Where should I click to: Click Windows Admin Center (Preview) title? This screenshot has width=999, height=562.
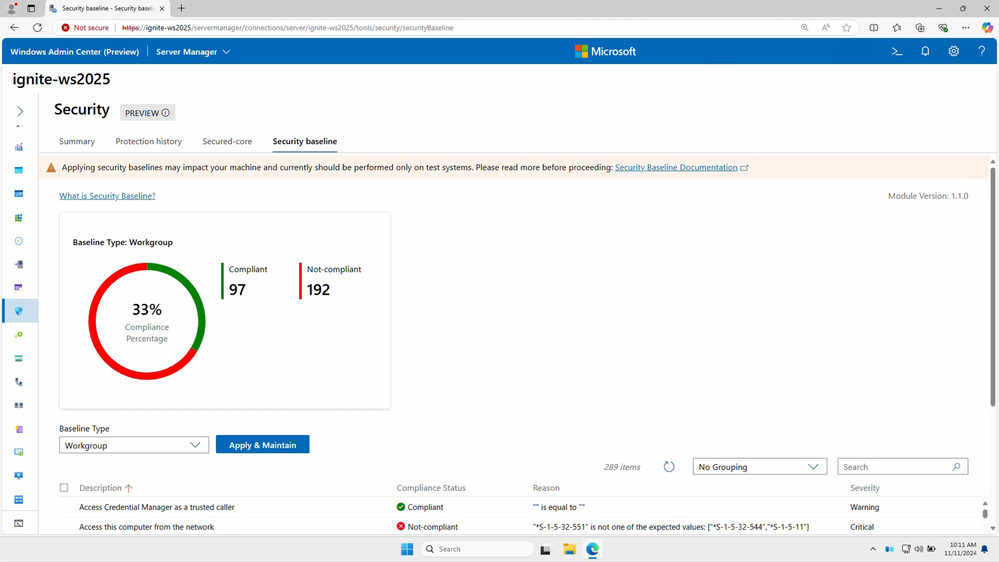(75, 52)
